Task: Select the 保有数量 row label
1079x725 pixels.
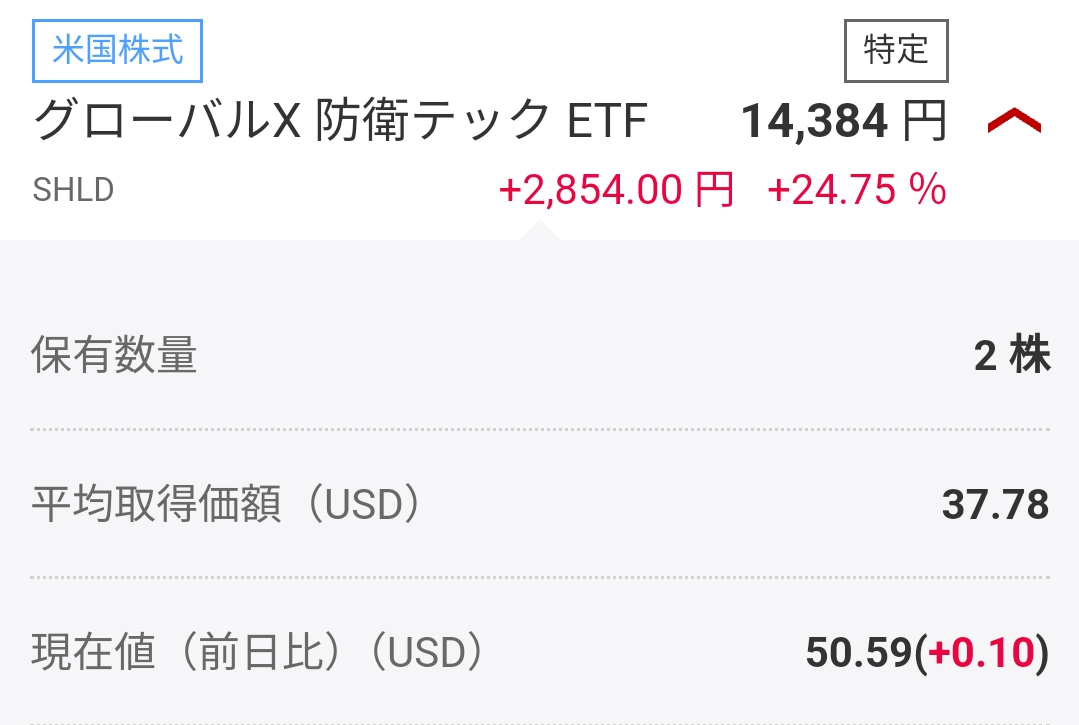Action: (x=114, y=356)
